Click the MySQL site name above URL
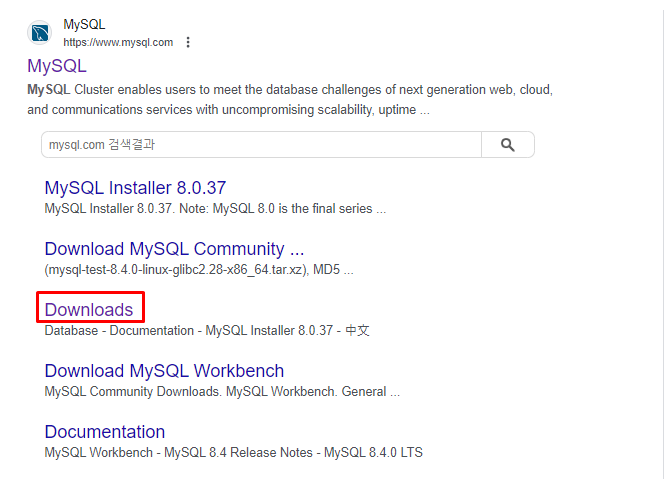Image resolution: width=665 pixels, height=479 pixels. pos(84,24)
